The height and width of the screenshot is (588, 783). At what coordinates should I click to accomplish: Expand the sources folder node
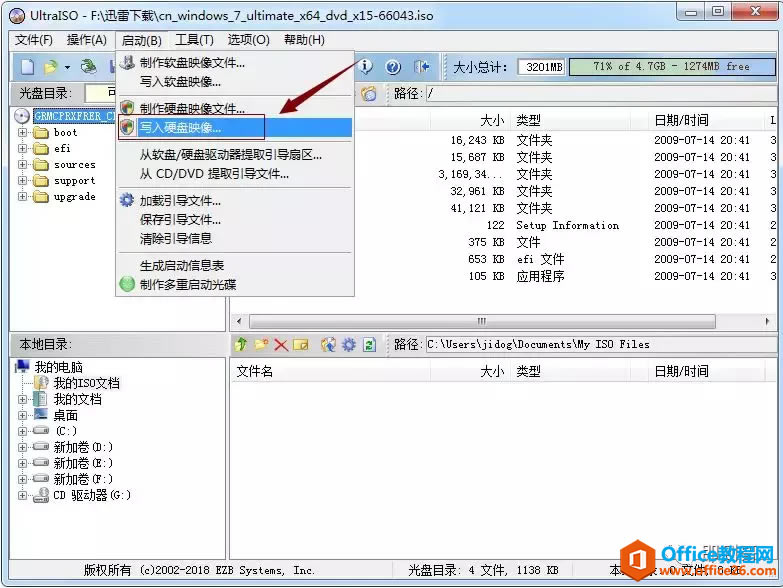point(22,164)
